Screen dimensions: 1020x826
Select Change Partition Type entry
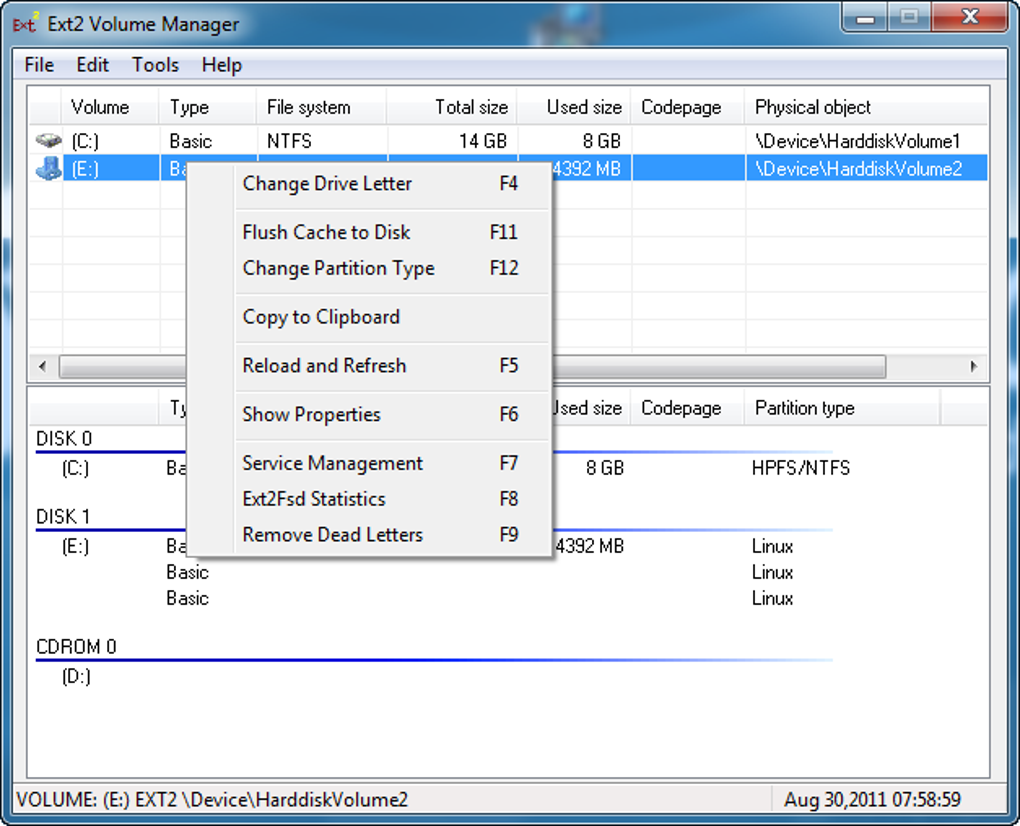point(380,268)
